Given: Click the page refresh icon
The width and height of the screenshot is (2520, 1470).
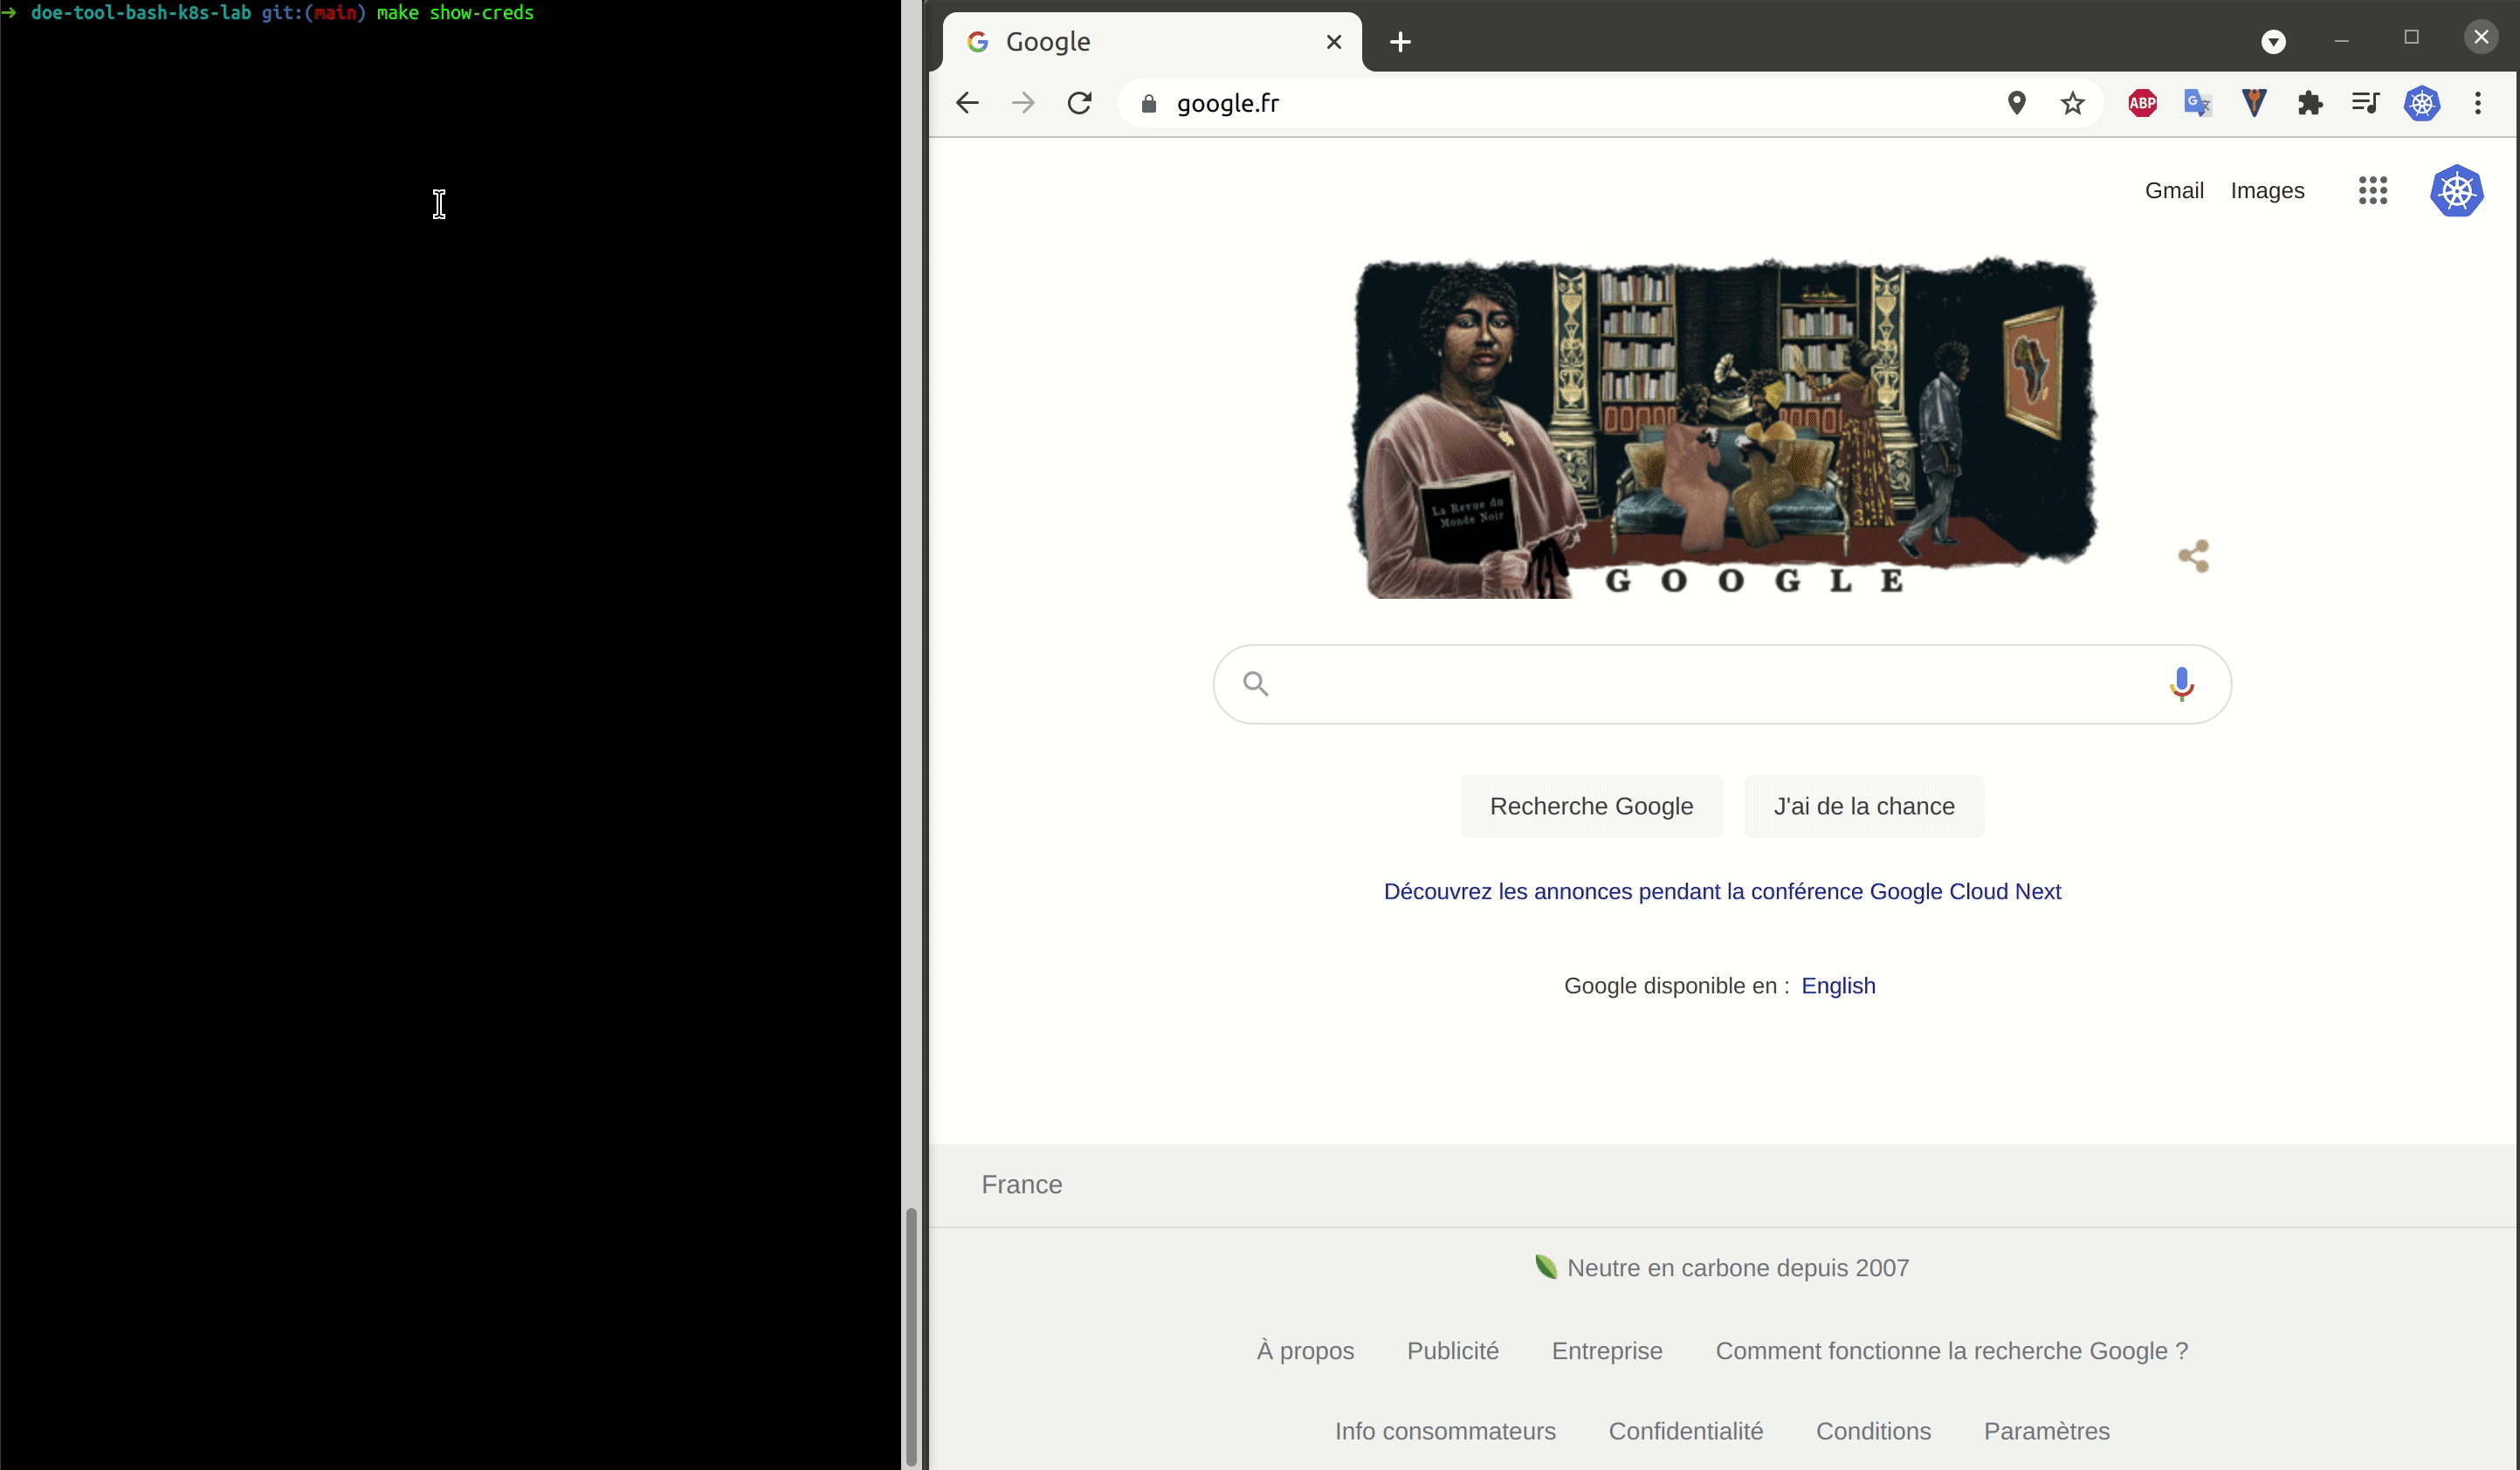Looking at the screenshot, I should (1082, 101).
